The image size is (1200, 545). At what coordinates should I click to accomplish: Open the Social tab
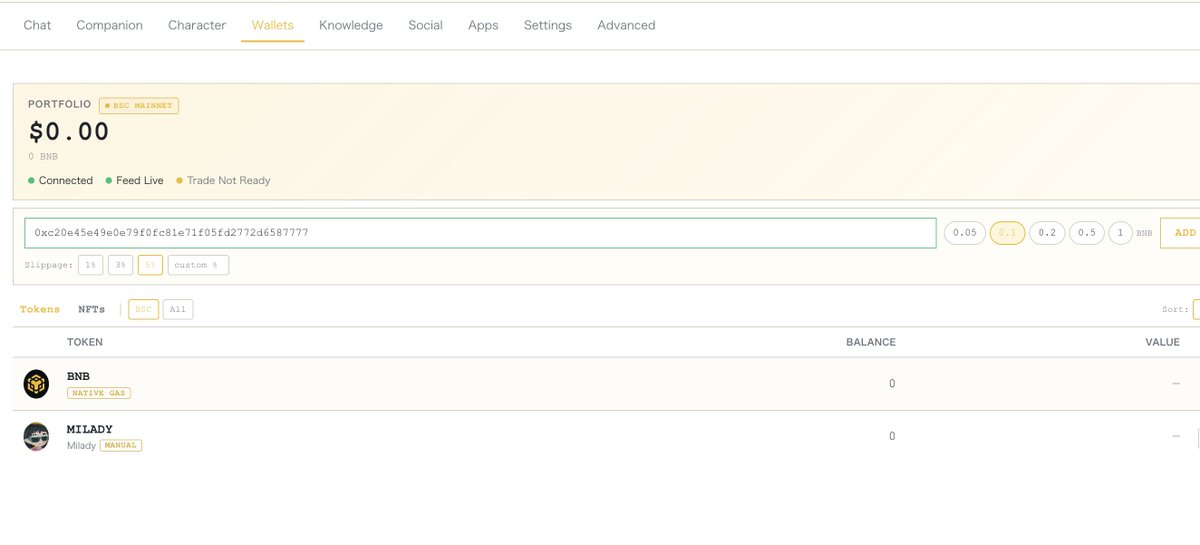coord(425,25)
